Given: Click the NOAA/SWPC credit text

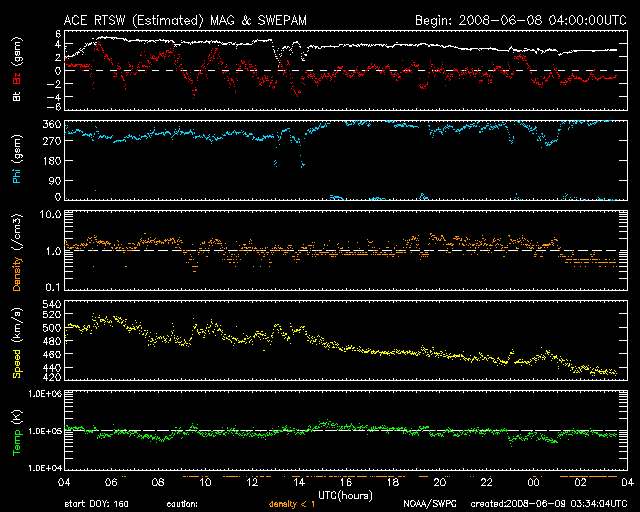Looking at the screenshot, I should tap(430, 504).
